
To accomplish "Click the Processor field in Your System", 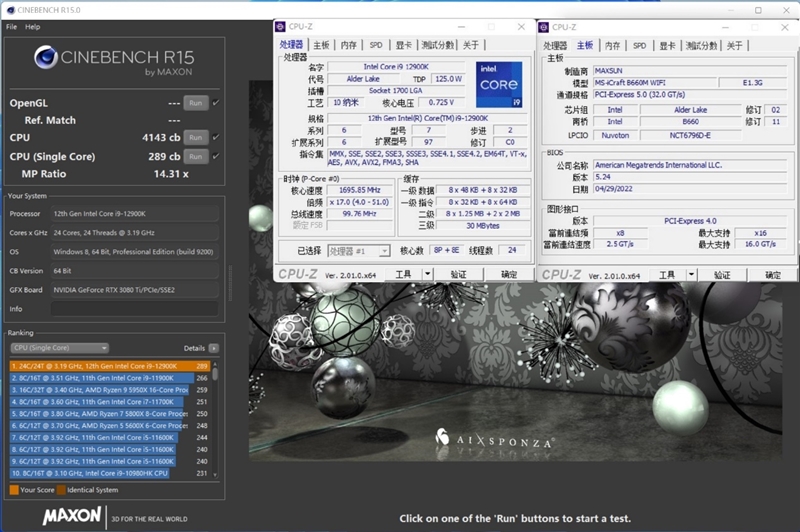I will pos(135,214).
